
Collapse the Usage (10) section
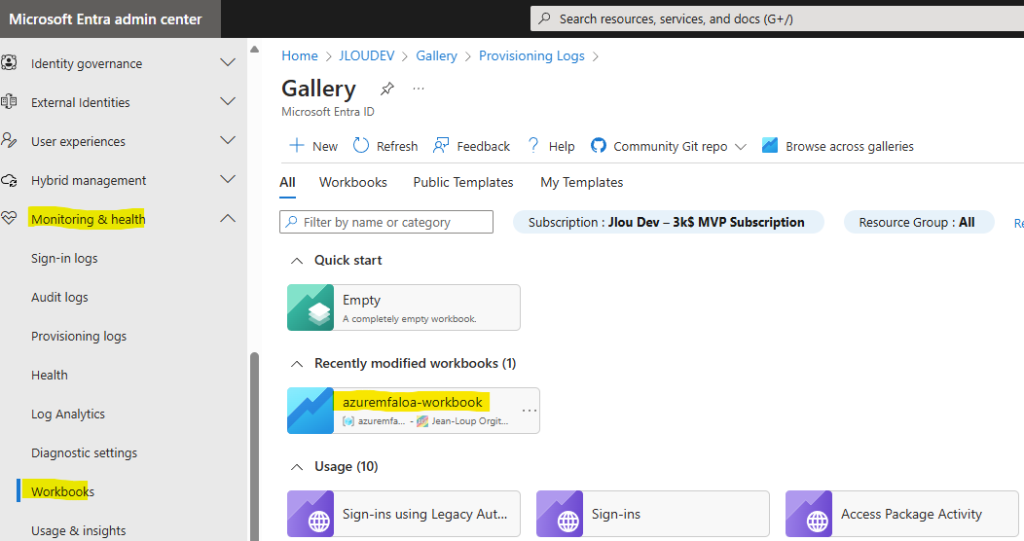click(x=296, y=467)
